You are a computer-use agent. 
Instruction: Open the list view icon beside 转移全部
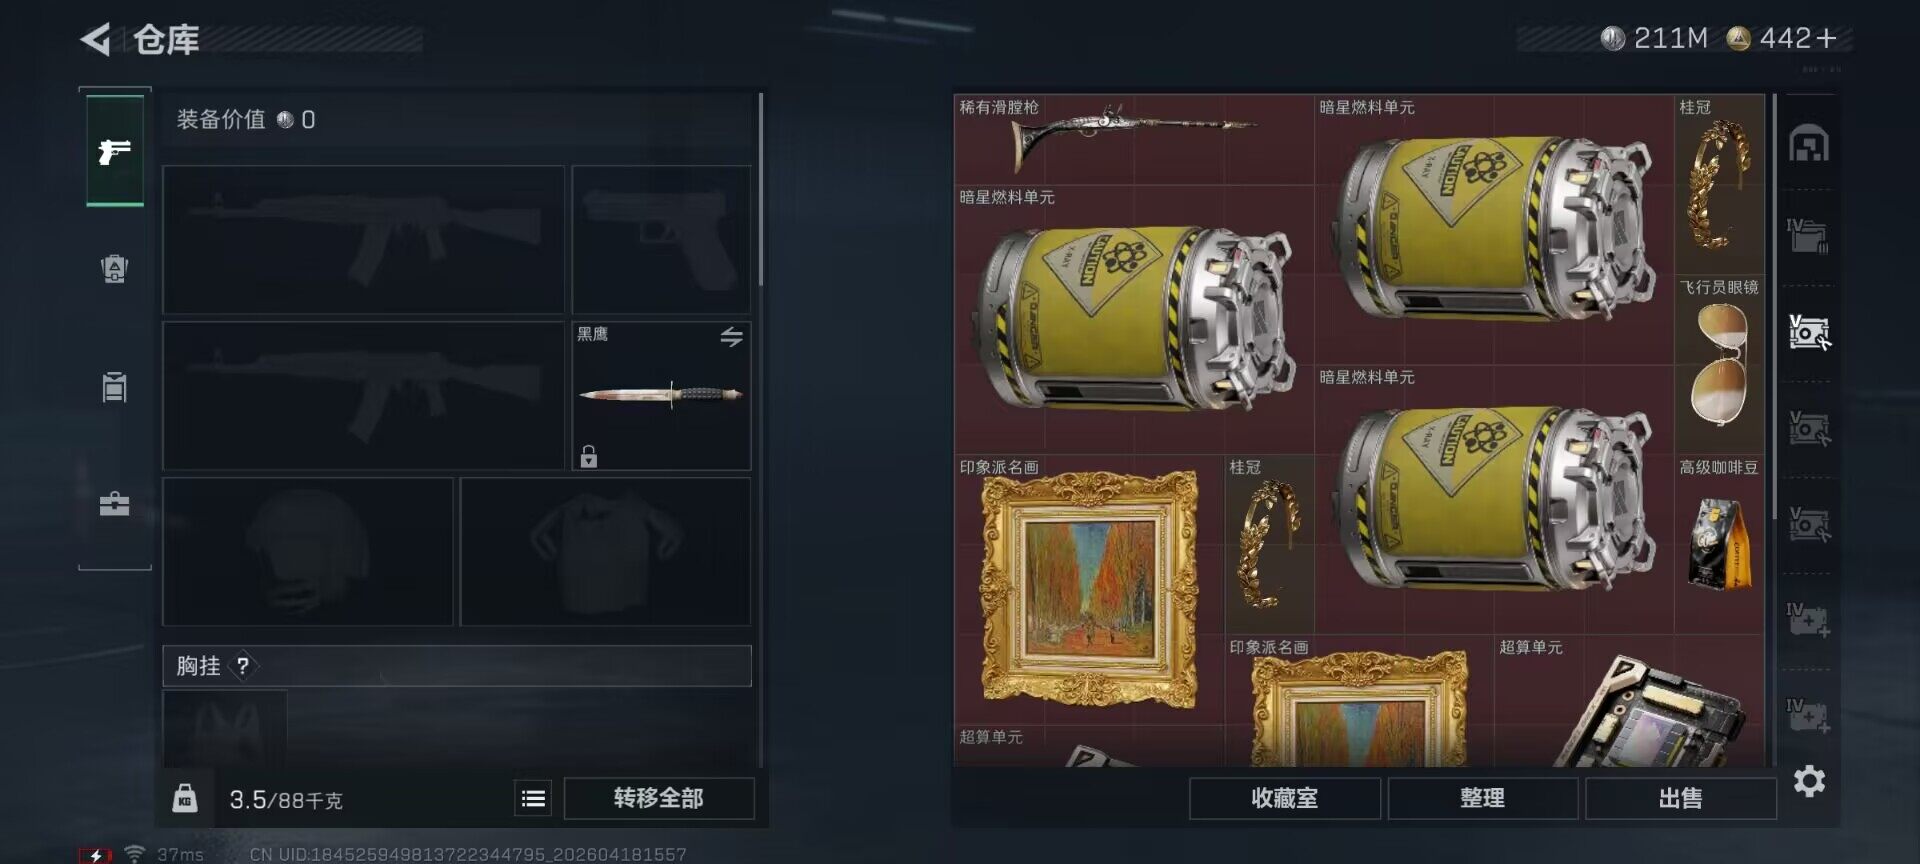[x=533, y=798]
